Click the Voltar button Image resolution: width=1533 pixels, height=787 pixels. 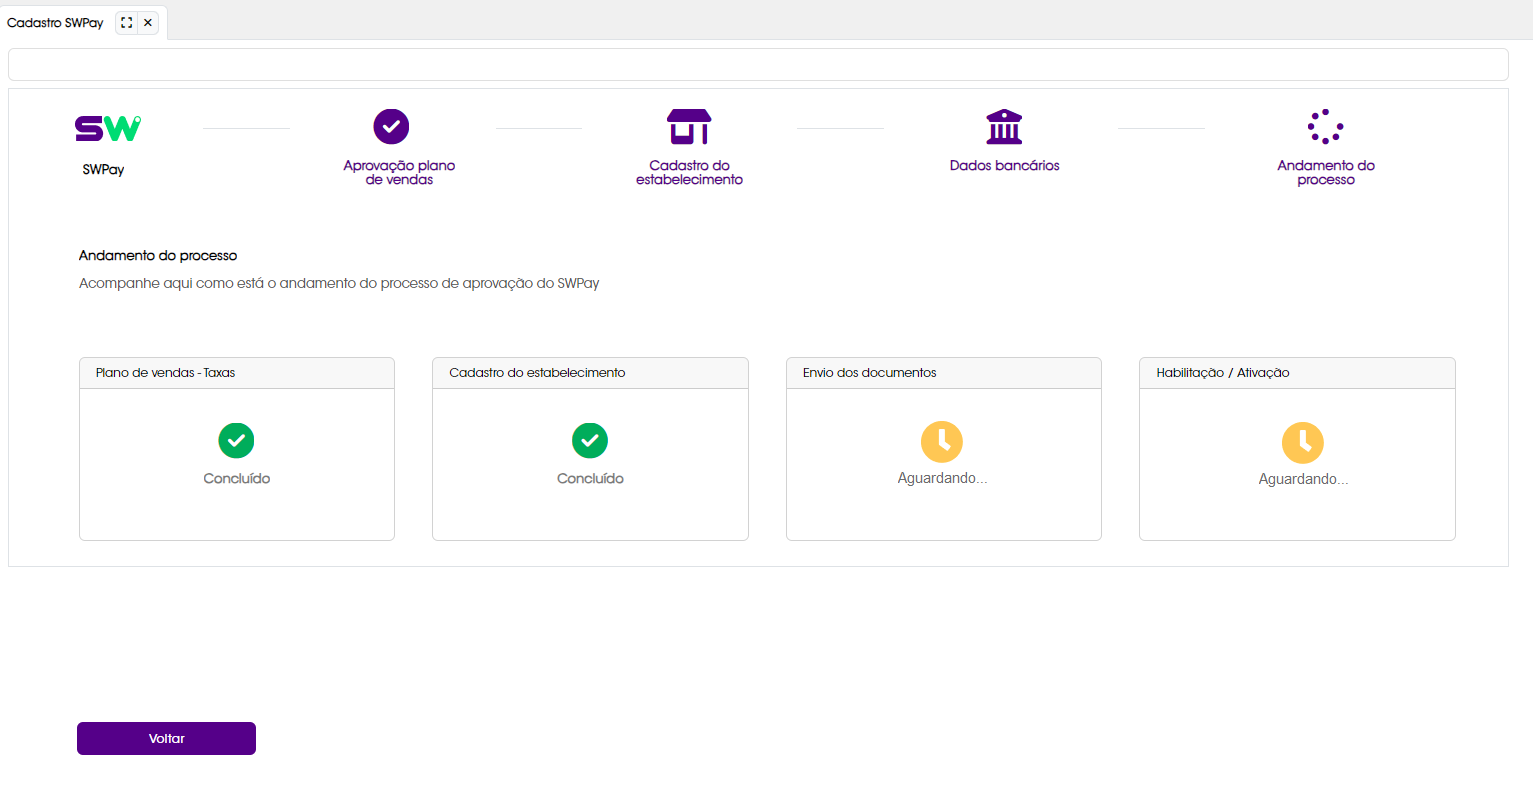(166, 738)
